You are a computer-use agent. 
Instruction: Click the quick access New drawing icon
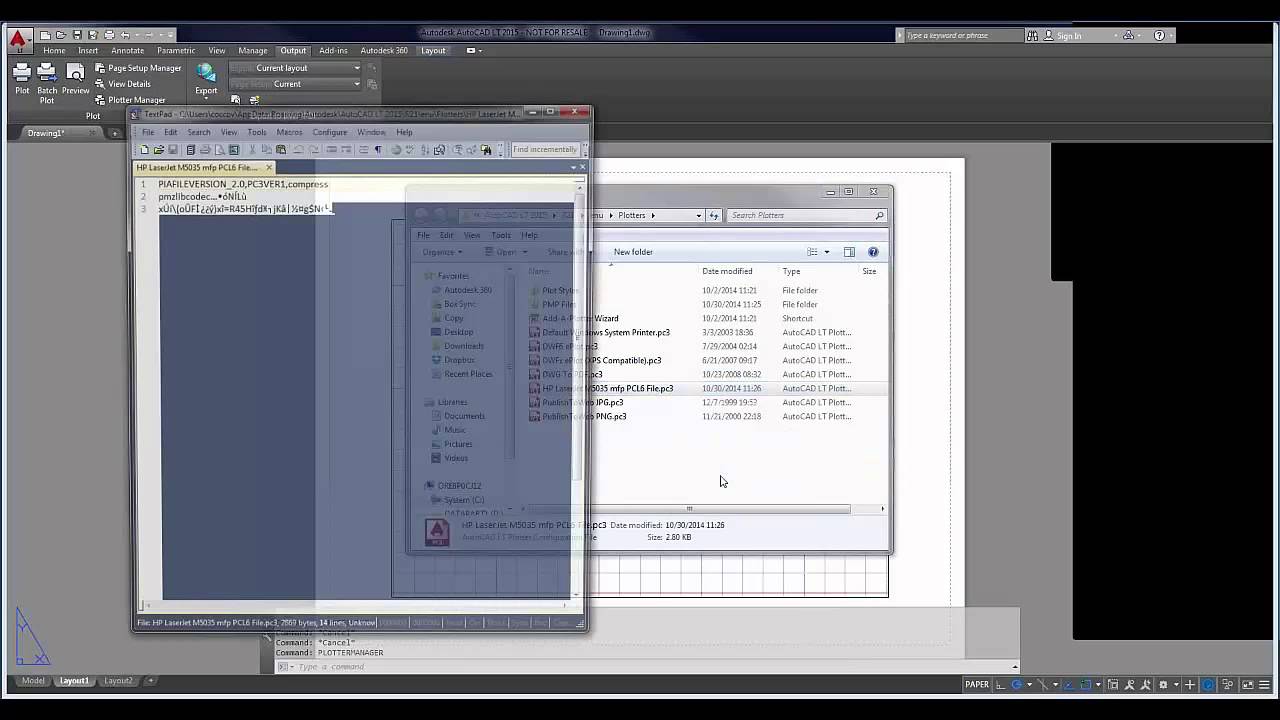[x=45, y=35]
